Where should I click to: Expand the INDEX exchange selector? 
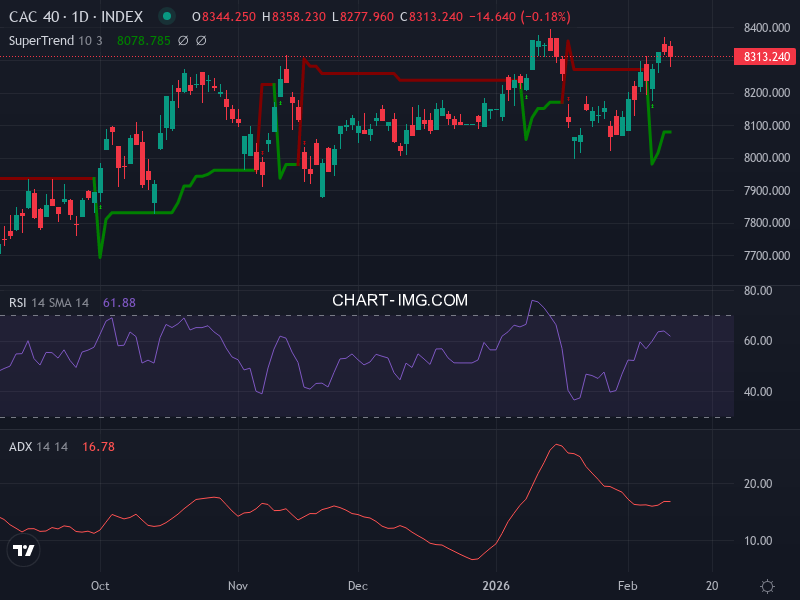[x=120, y=16]
